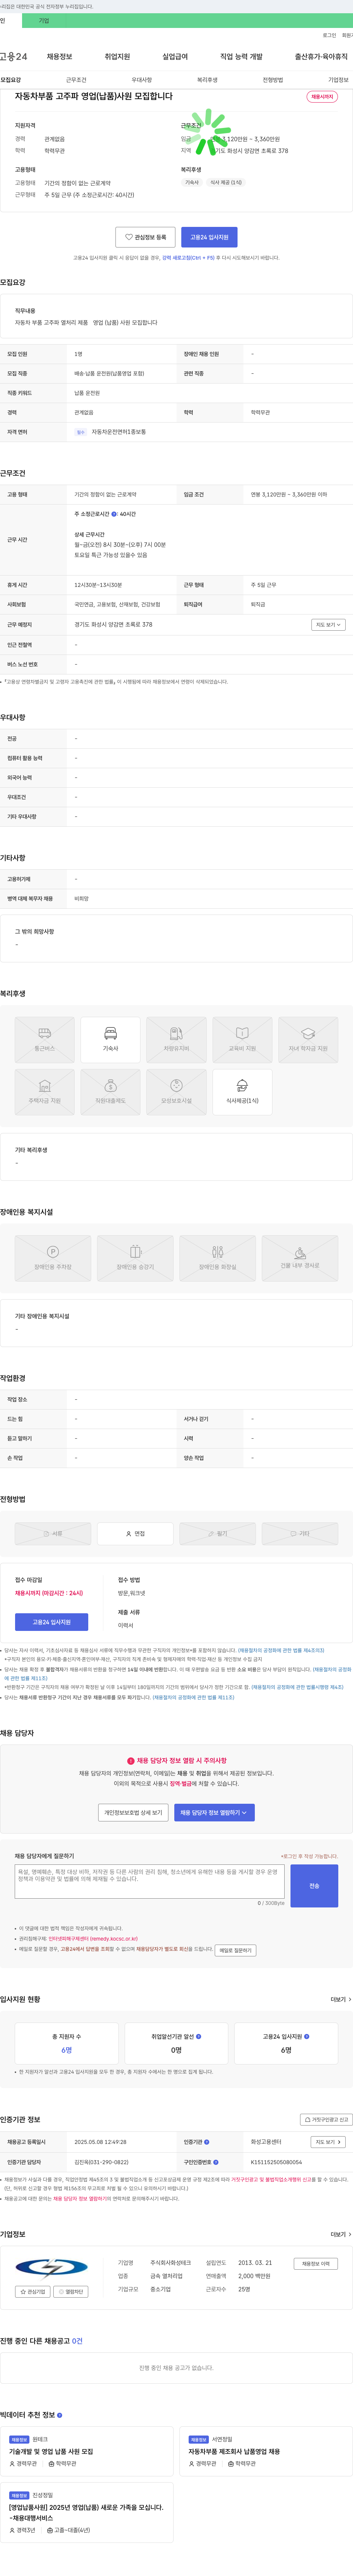Click the 통근버스 welfare icon
Image resolution: width=353 pixels, height=2576 pixels.
click(x=44, y=1040)
